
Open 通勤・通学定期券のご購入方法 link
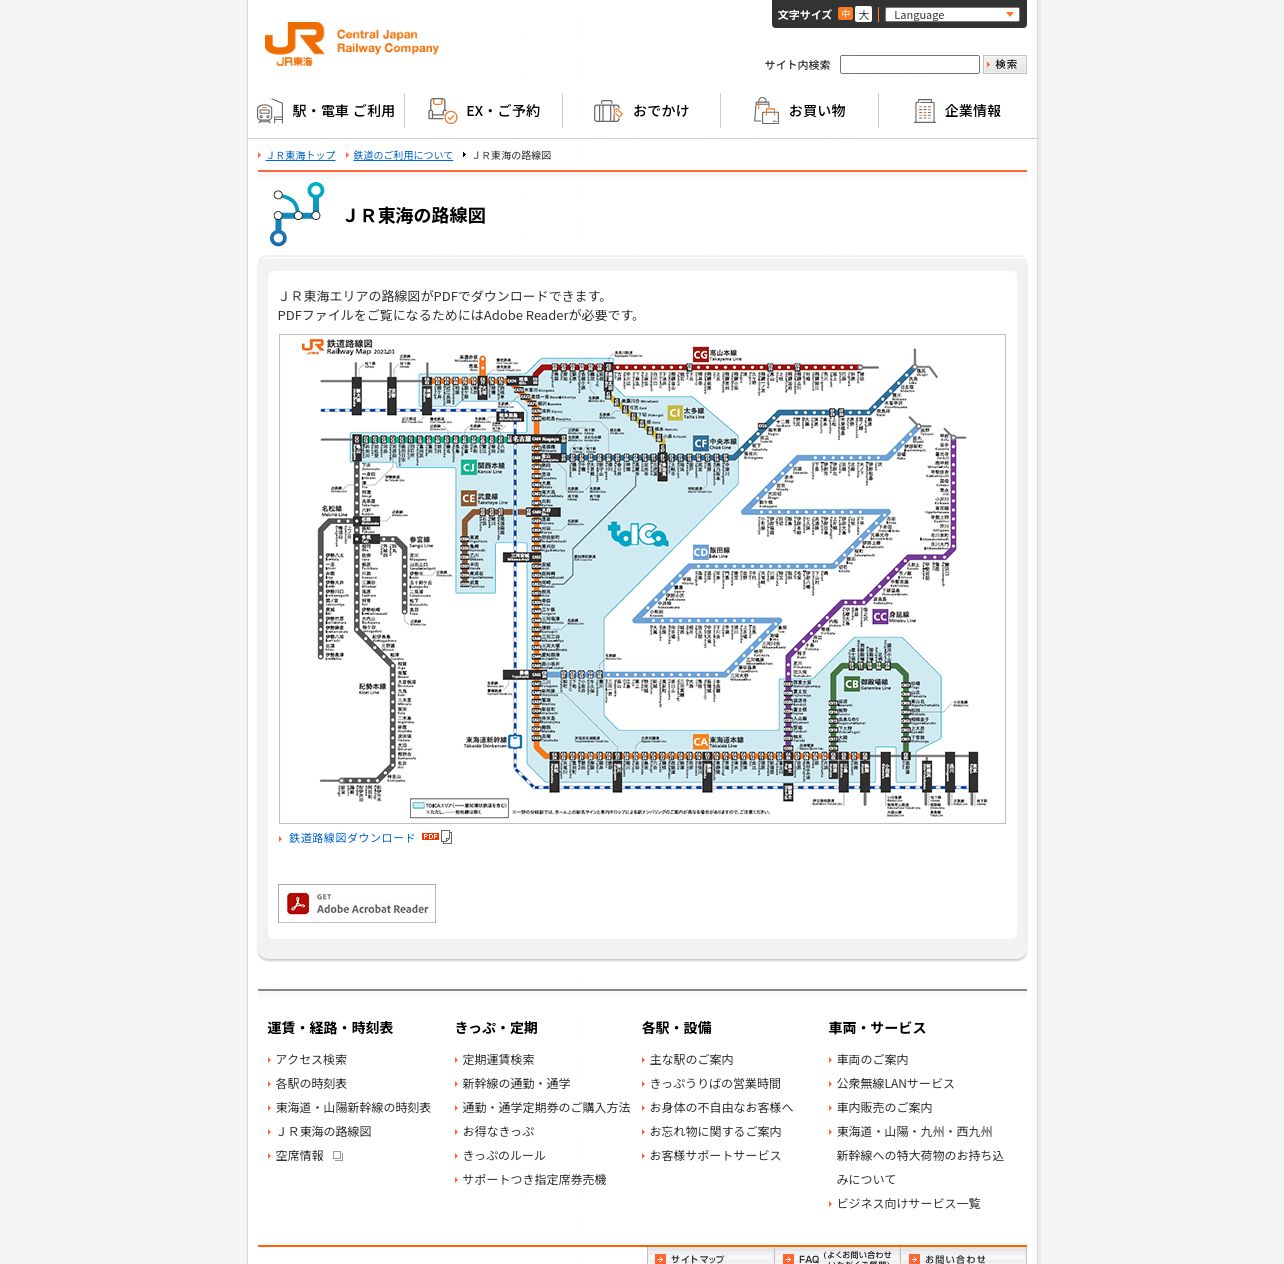pos(546,1108)
